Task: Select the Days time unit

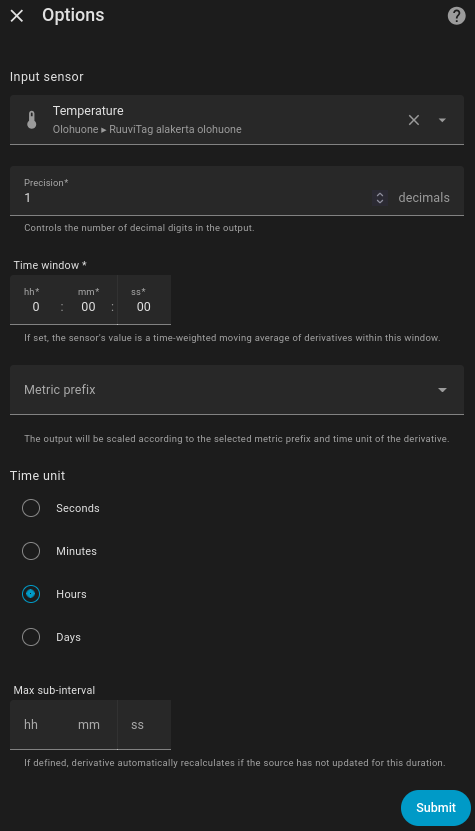Action: point(31,637)
